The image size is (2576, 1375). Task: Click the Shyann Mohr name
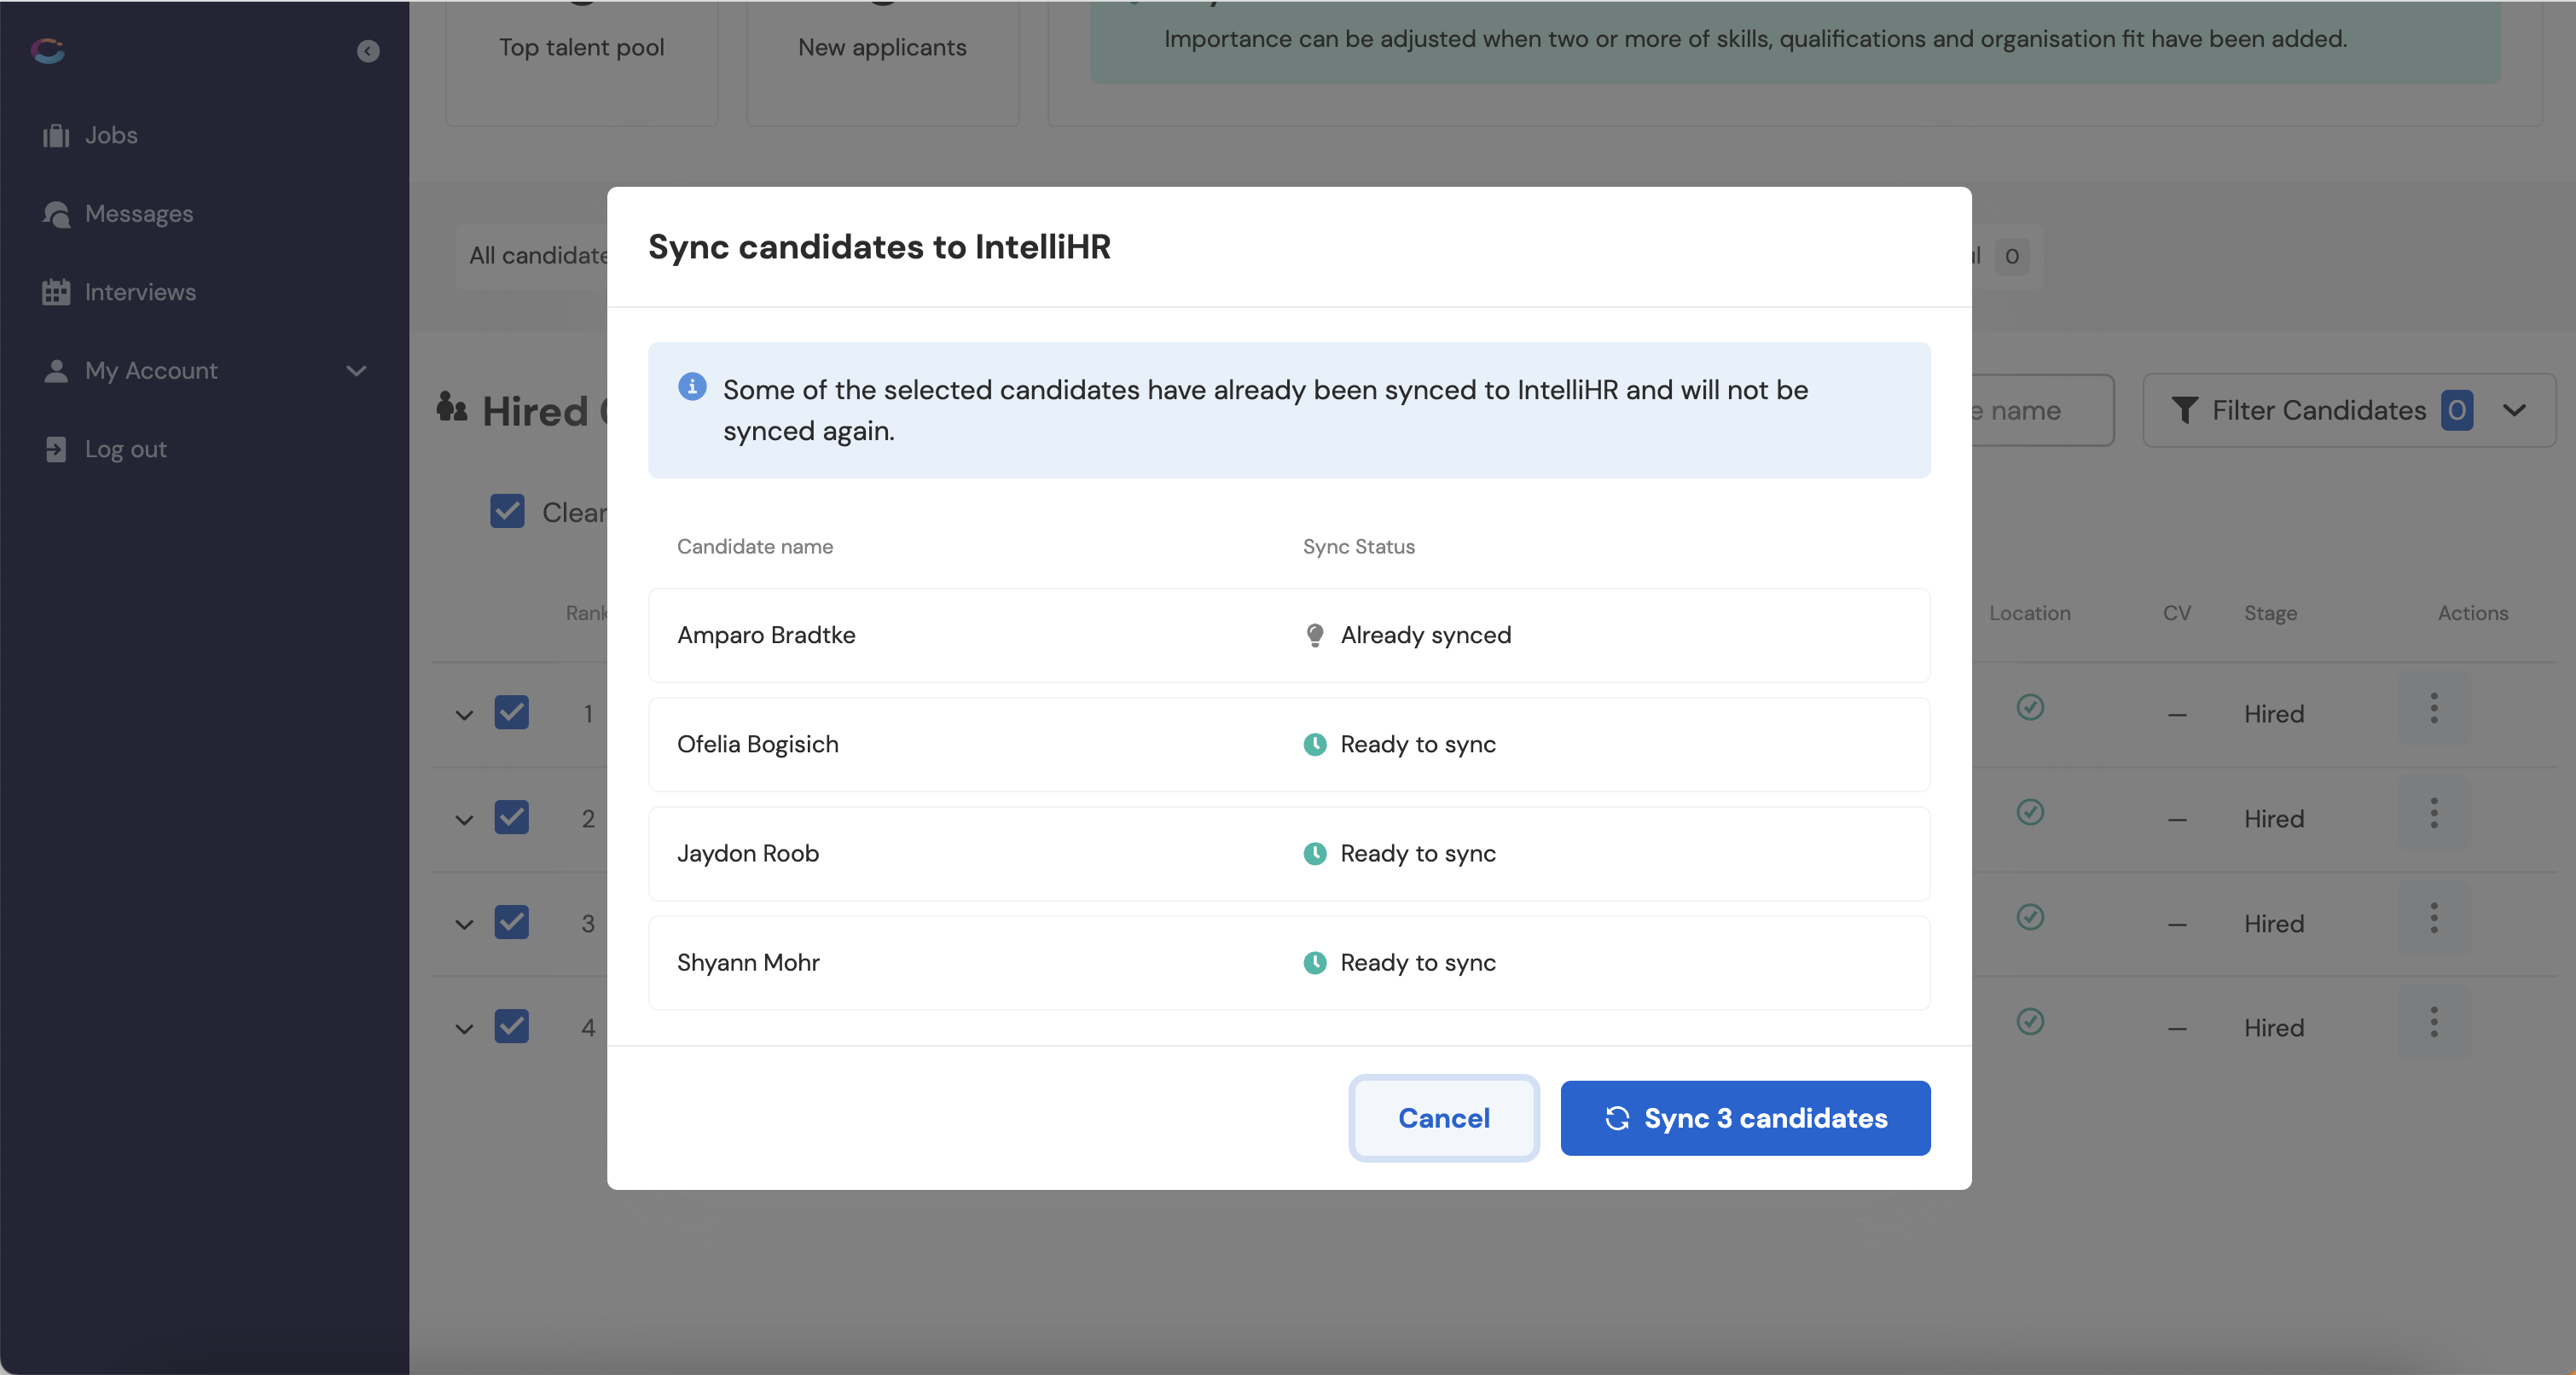pyautogui.click(x=748, y=962)
